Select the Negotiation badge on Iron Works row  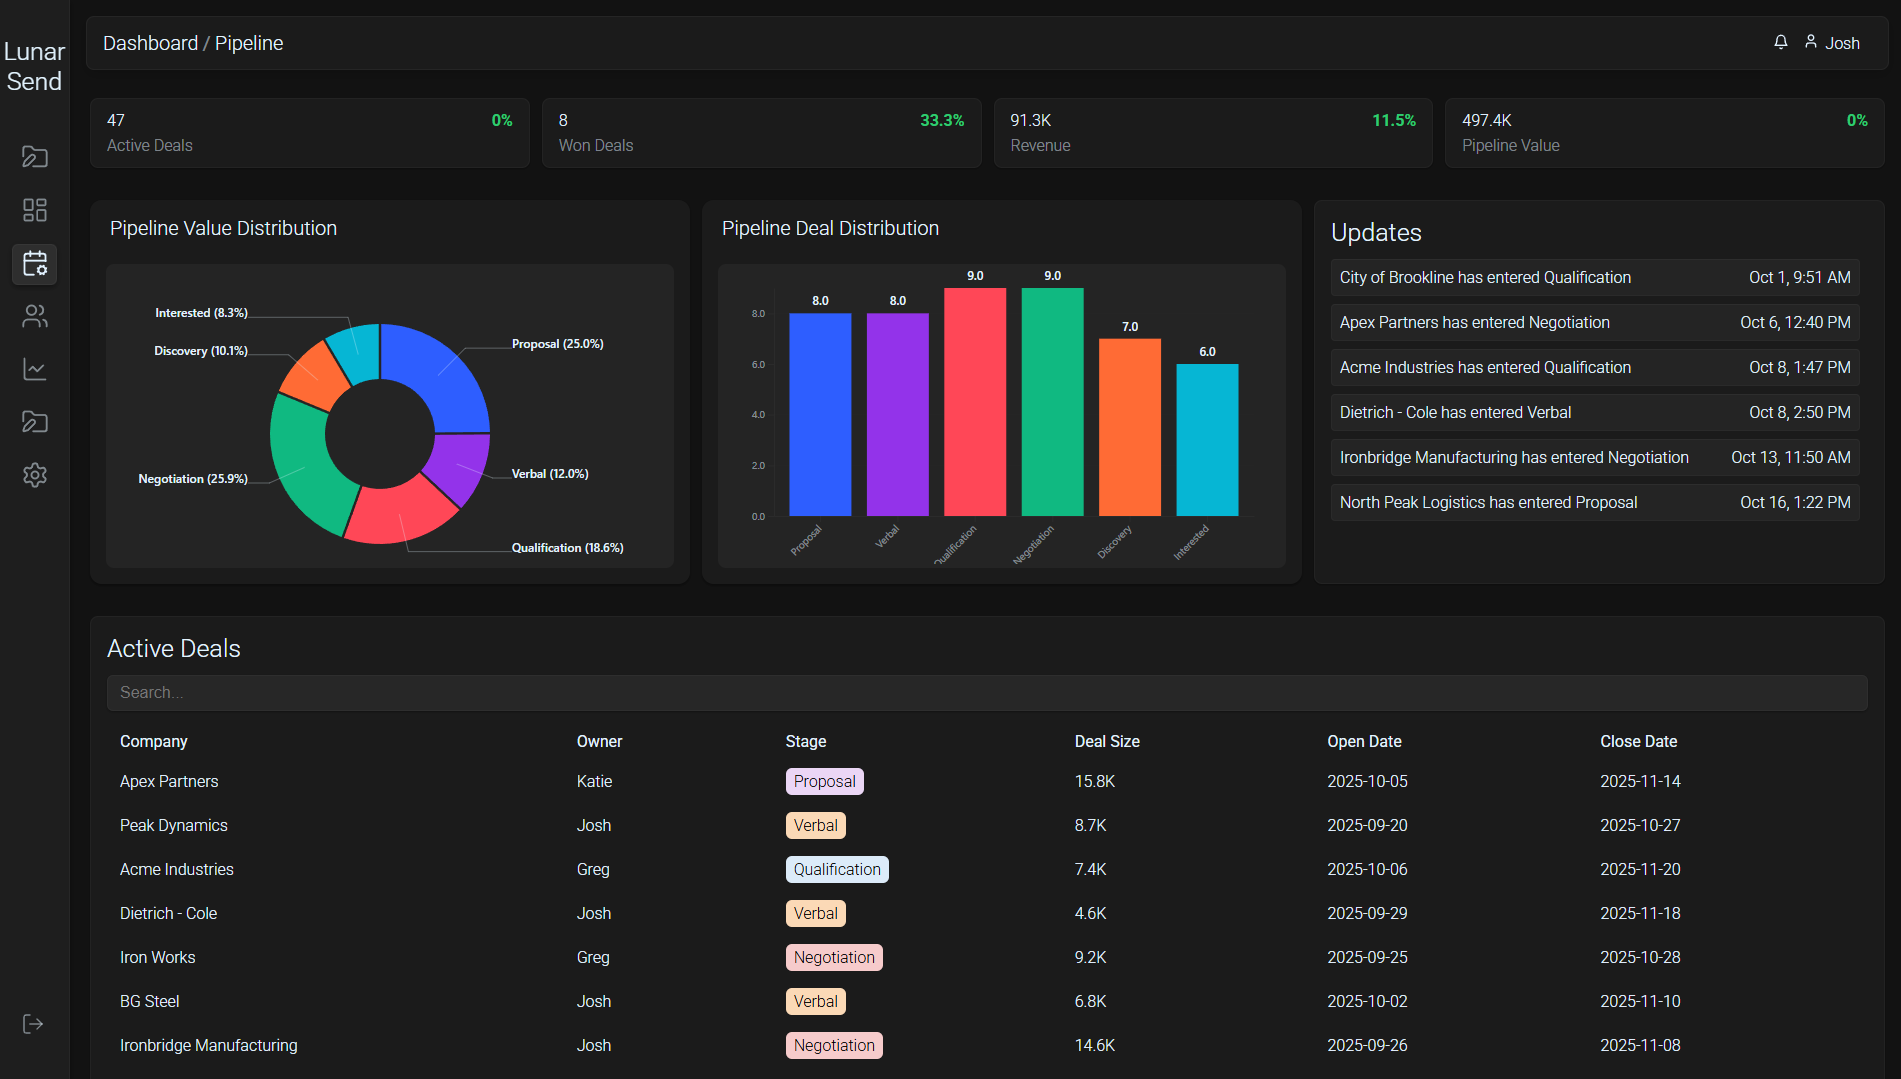(x=834, y=957)
